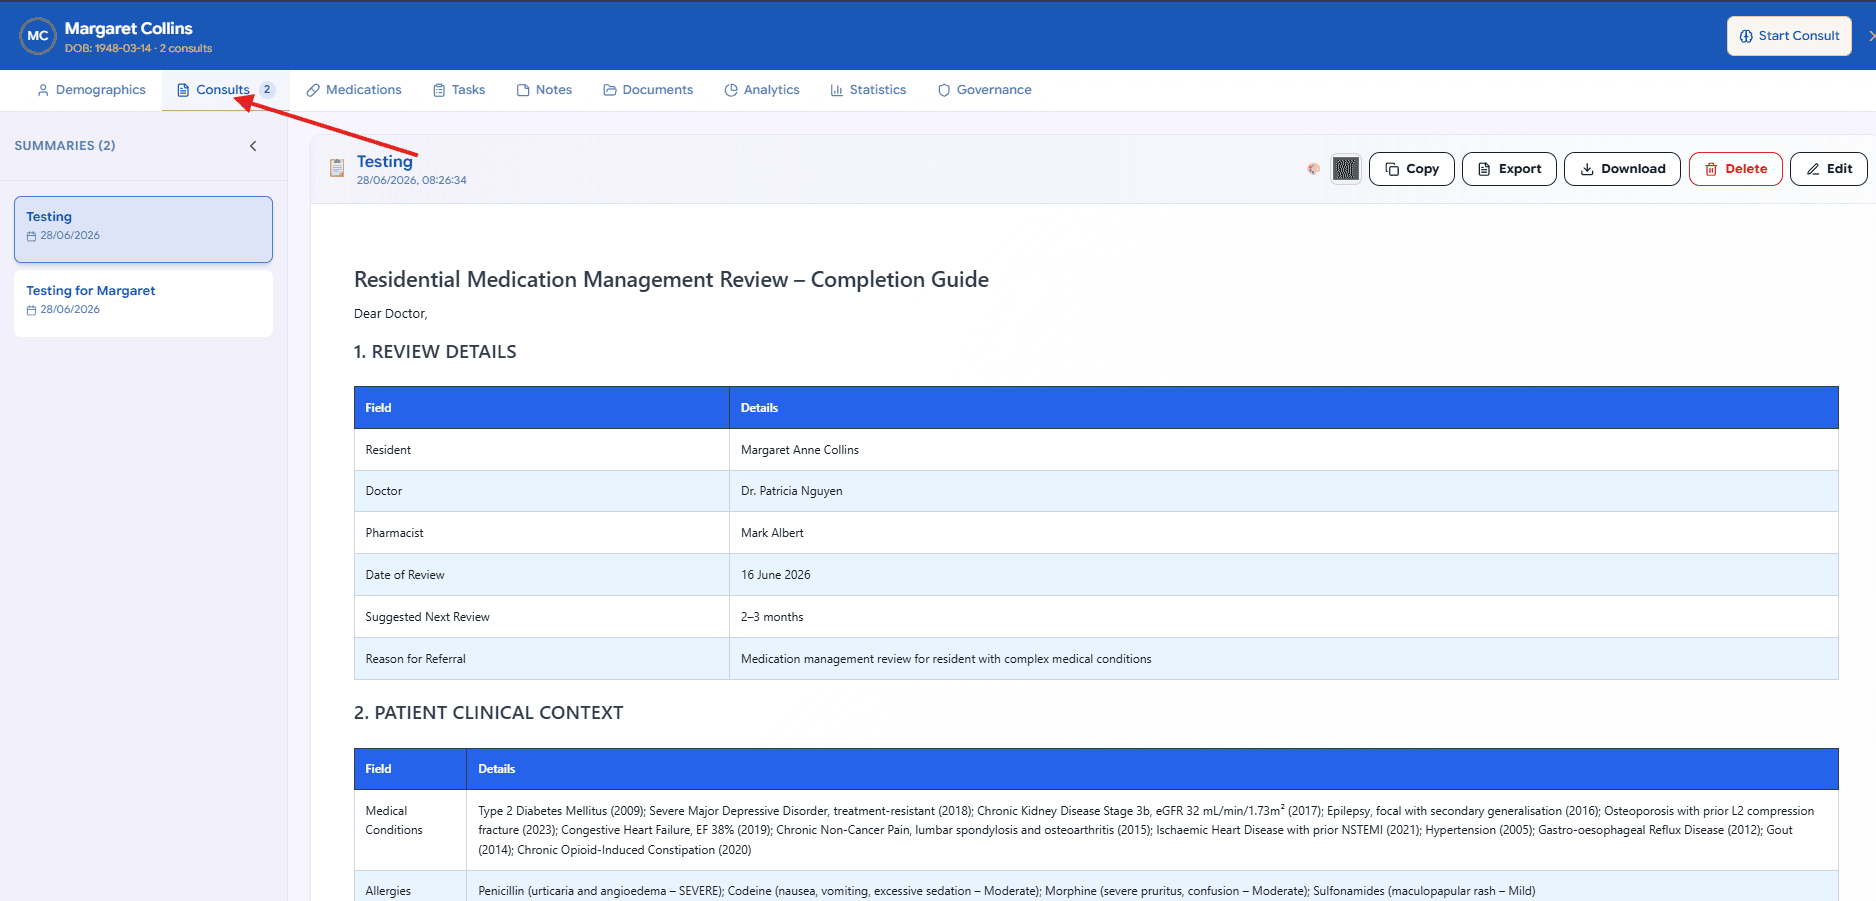Open the Analytics tab
1876x901 pixels.
(x=762, y=90)
